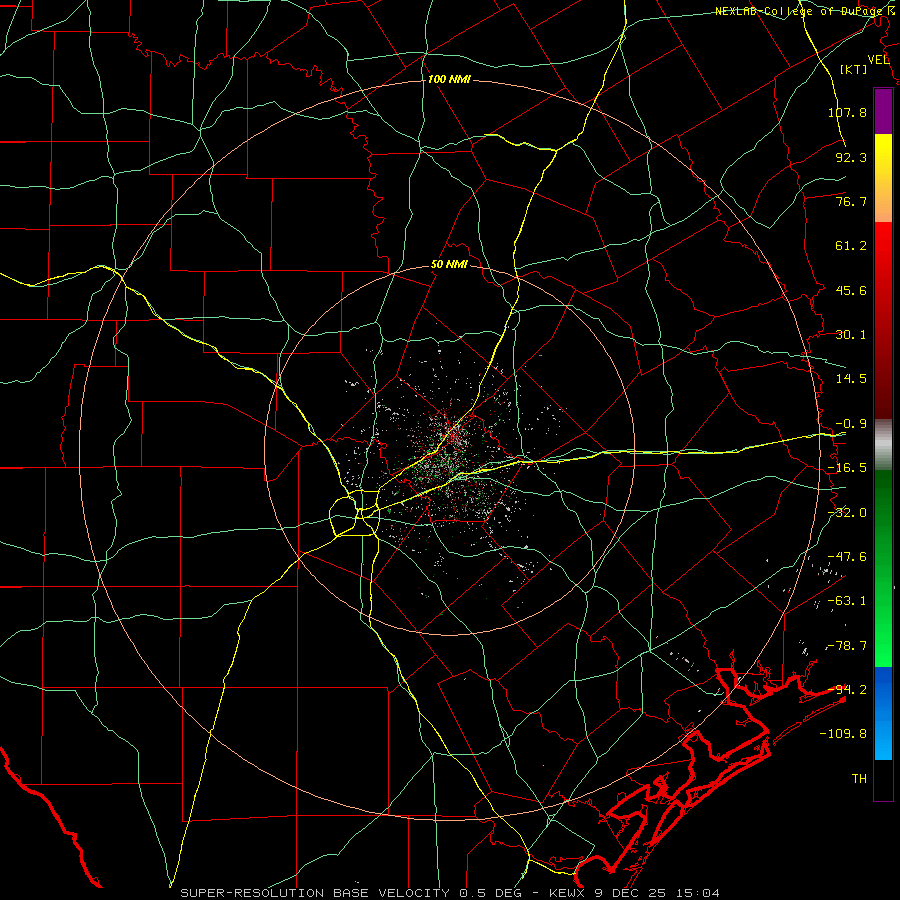Click the 50 NMI range ring label
Viewport: 900px width, 900px height.
449,265
